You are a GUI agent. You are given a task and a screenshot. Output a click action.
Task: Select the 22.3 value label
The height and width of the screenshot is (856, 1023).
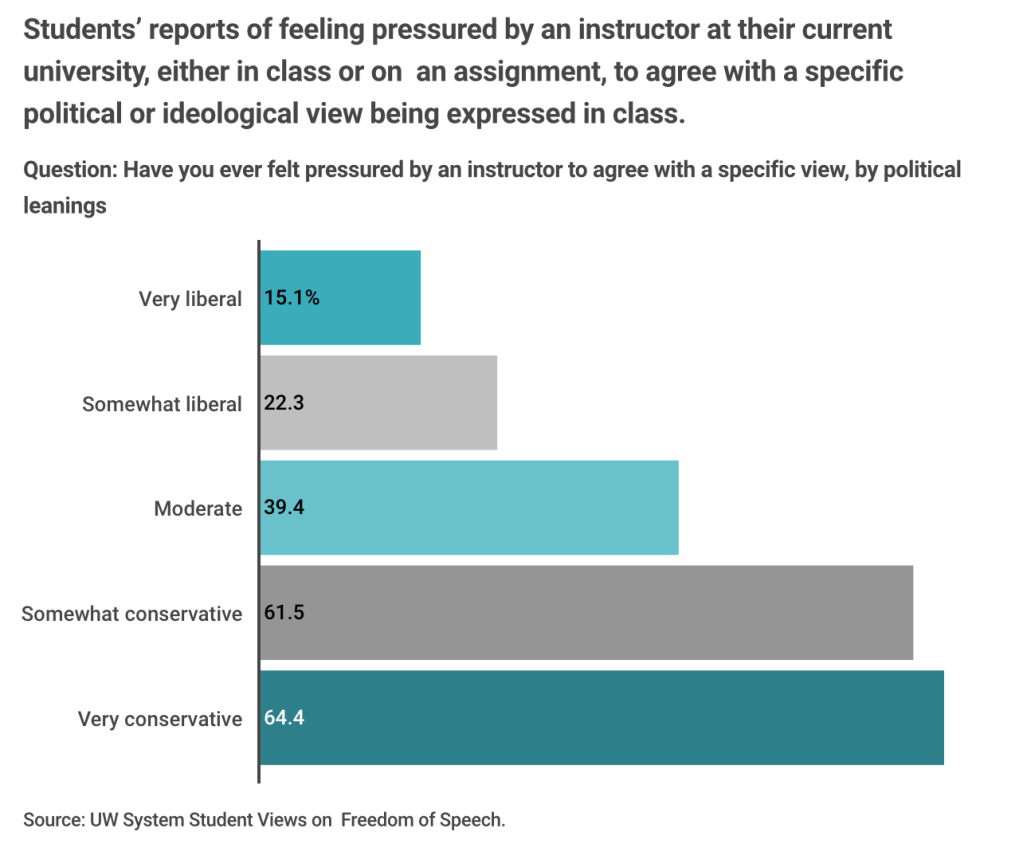click(x=284, y=403)
